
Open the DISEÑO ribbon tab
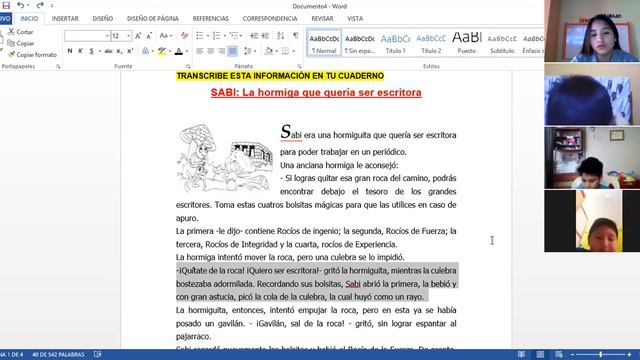click(102, 19)
